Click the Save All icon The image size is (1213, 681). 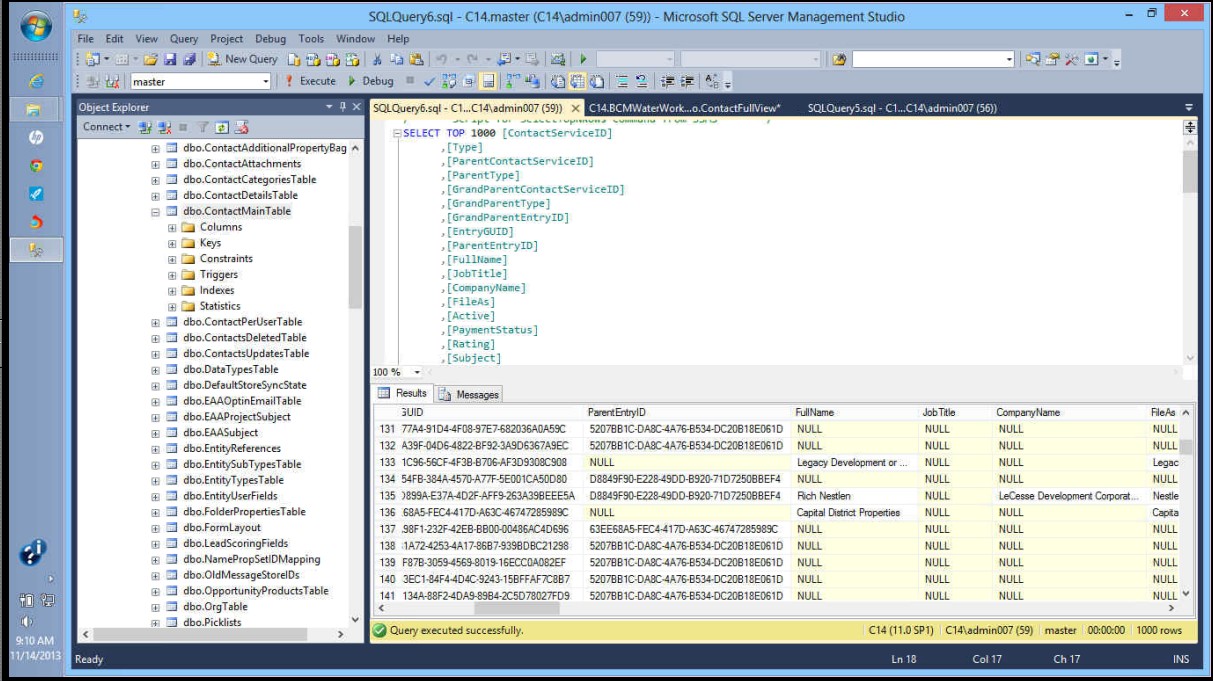point(189,59)
